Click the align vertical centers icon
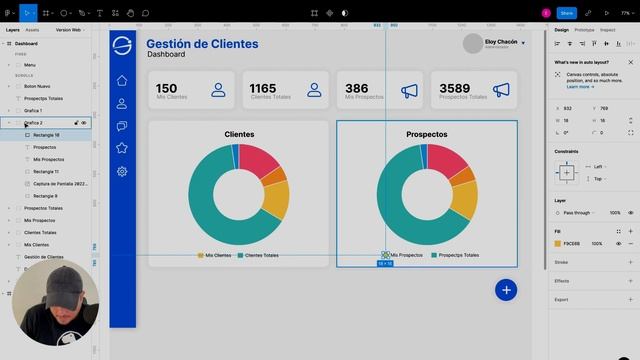Viewport: 640px width, 360px height. pyautogui.click(x=607, y=44)
